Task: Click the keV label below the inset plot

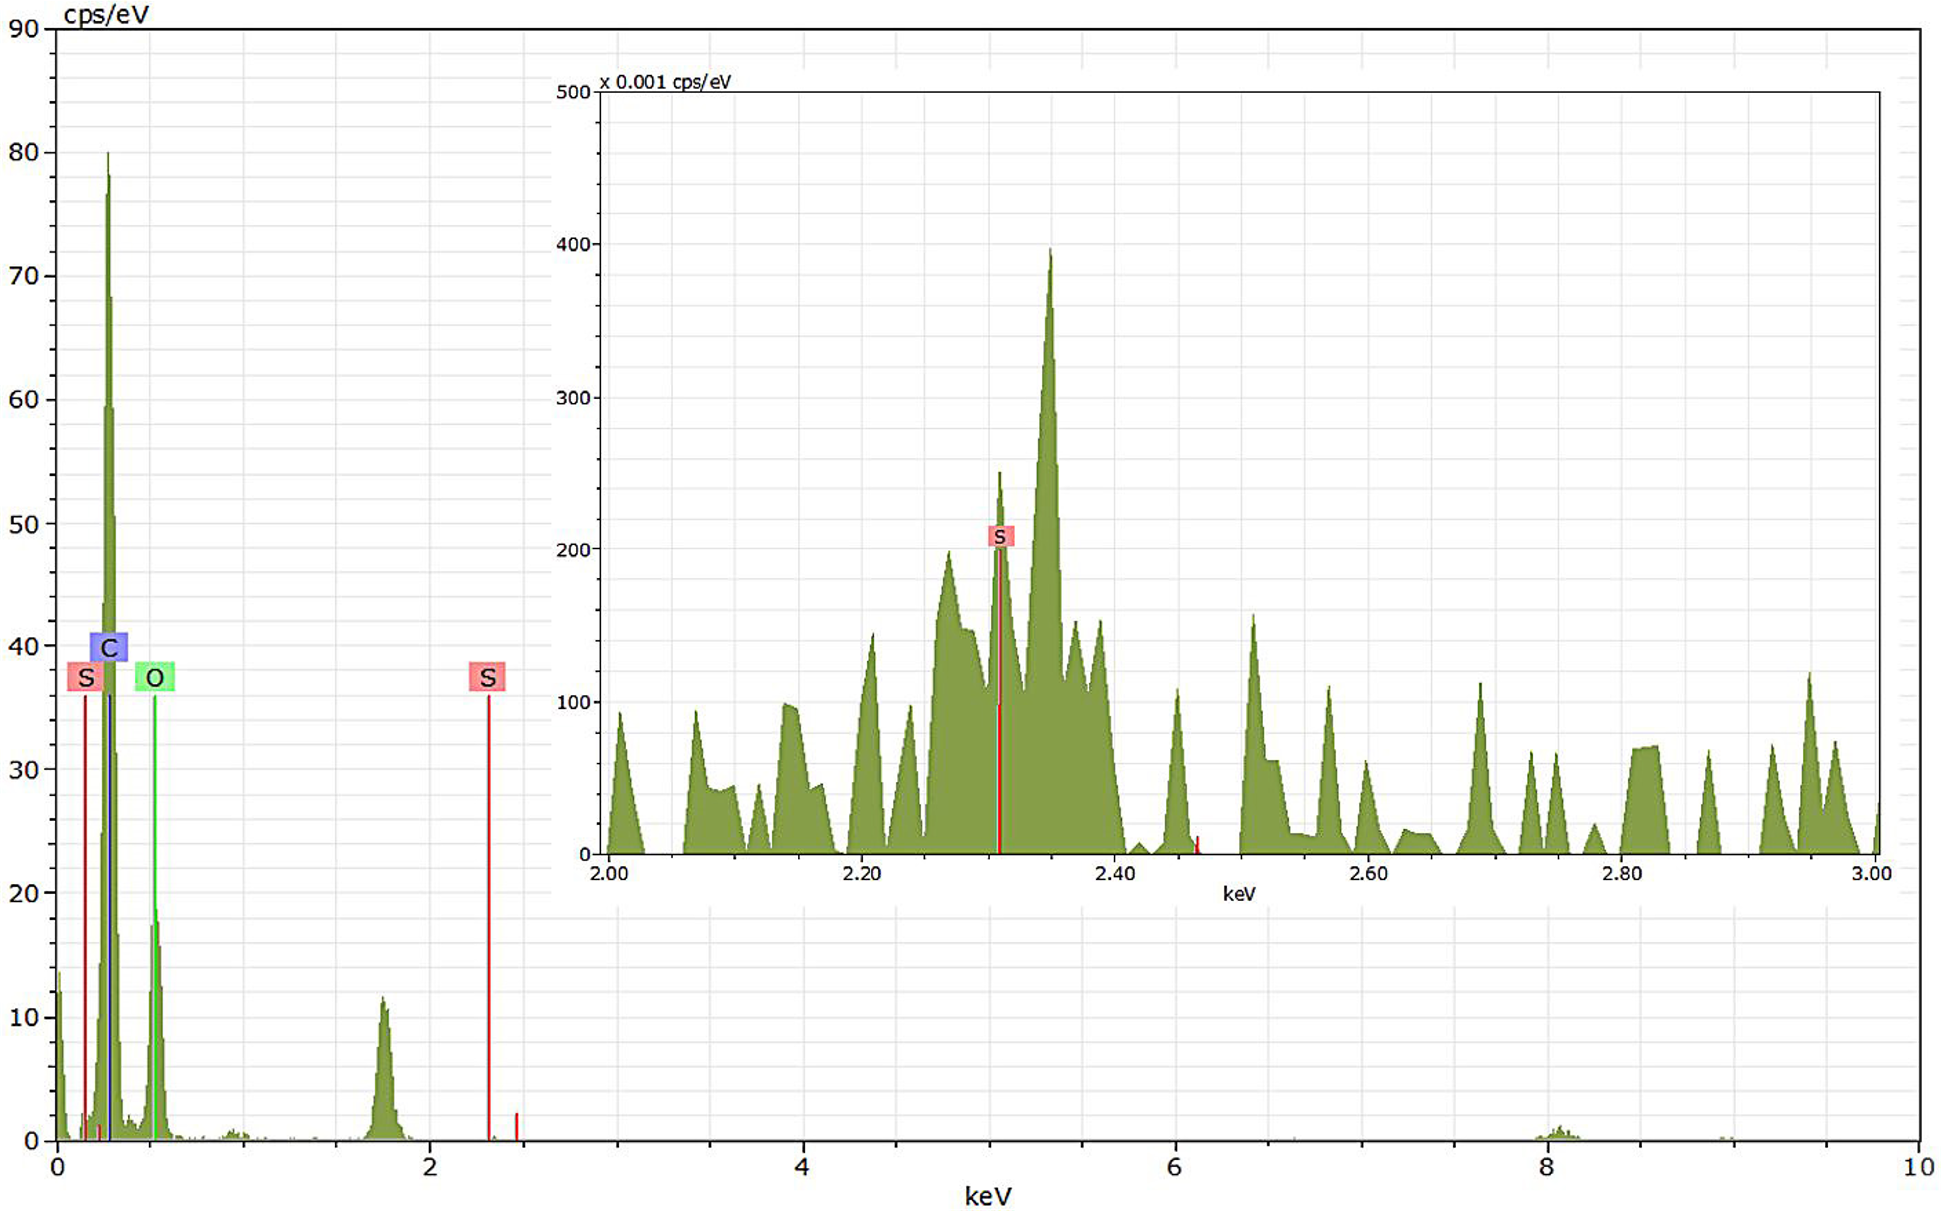Action: [x=1238, y=894]
